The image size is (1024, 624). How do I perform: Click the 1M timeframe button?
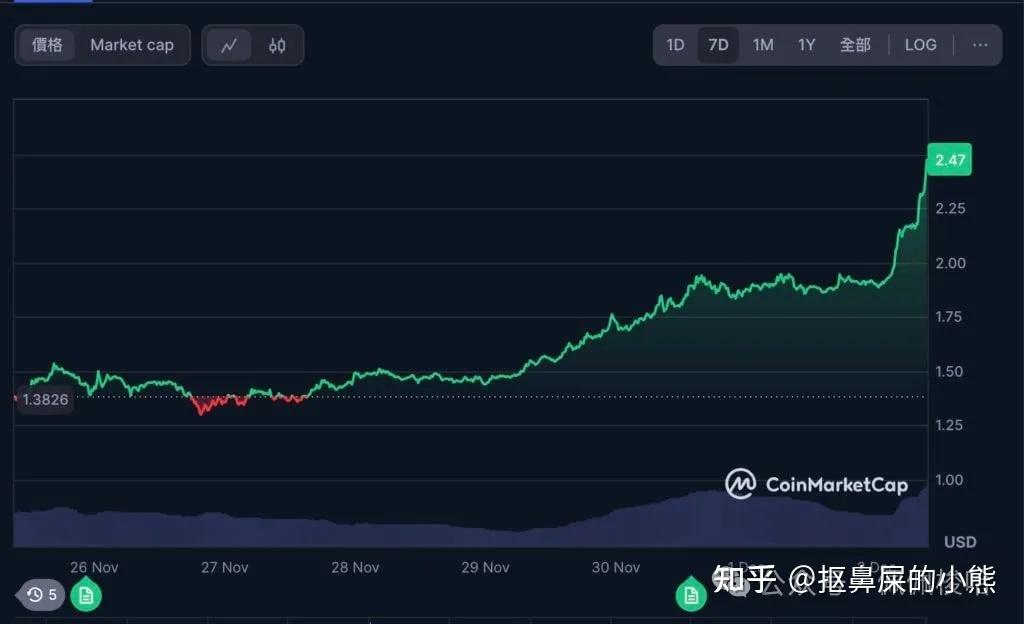click(x=763, y=45)
